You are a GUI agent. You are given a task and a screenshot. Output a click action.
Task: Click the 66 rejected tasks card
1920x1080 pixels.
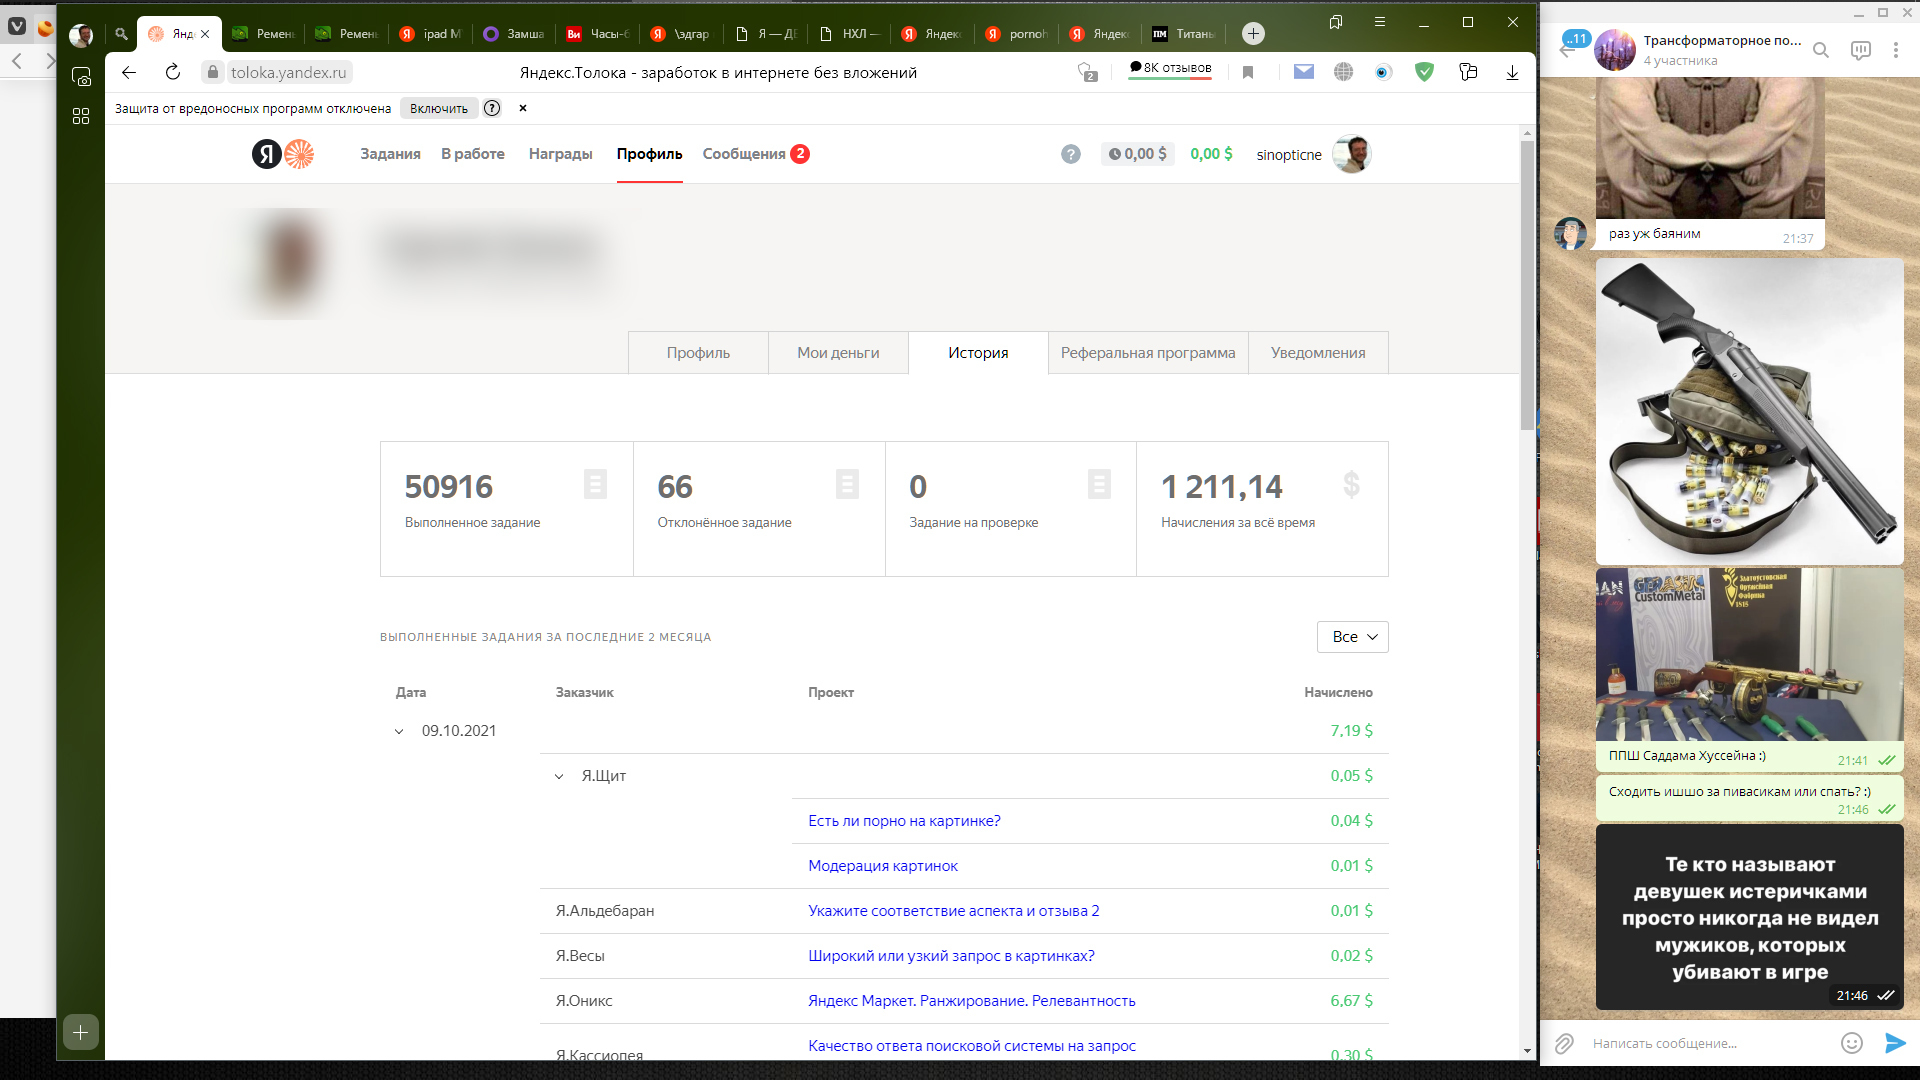coord(759,509)
